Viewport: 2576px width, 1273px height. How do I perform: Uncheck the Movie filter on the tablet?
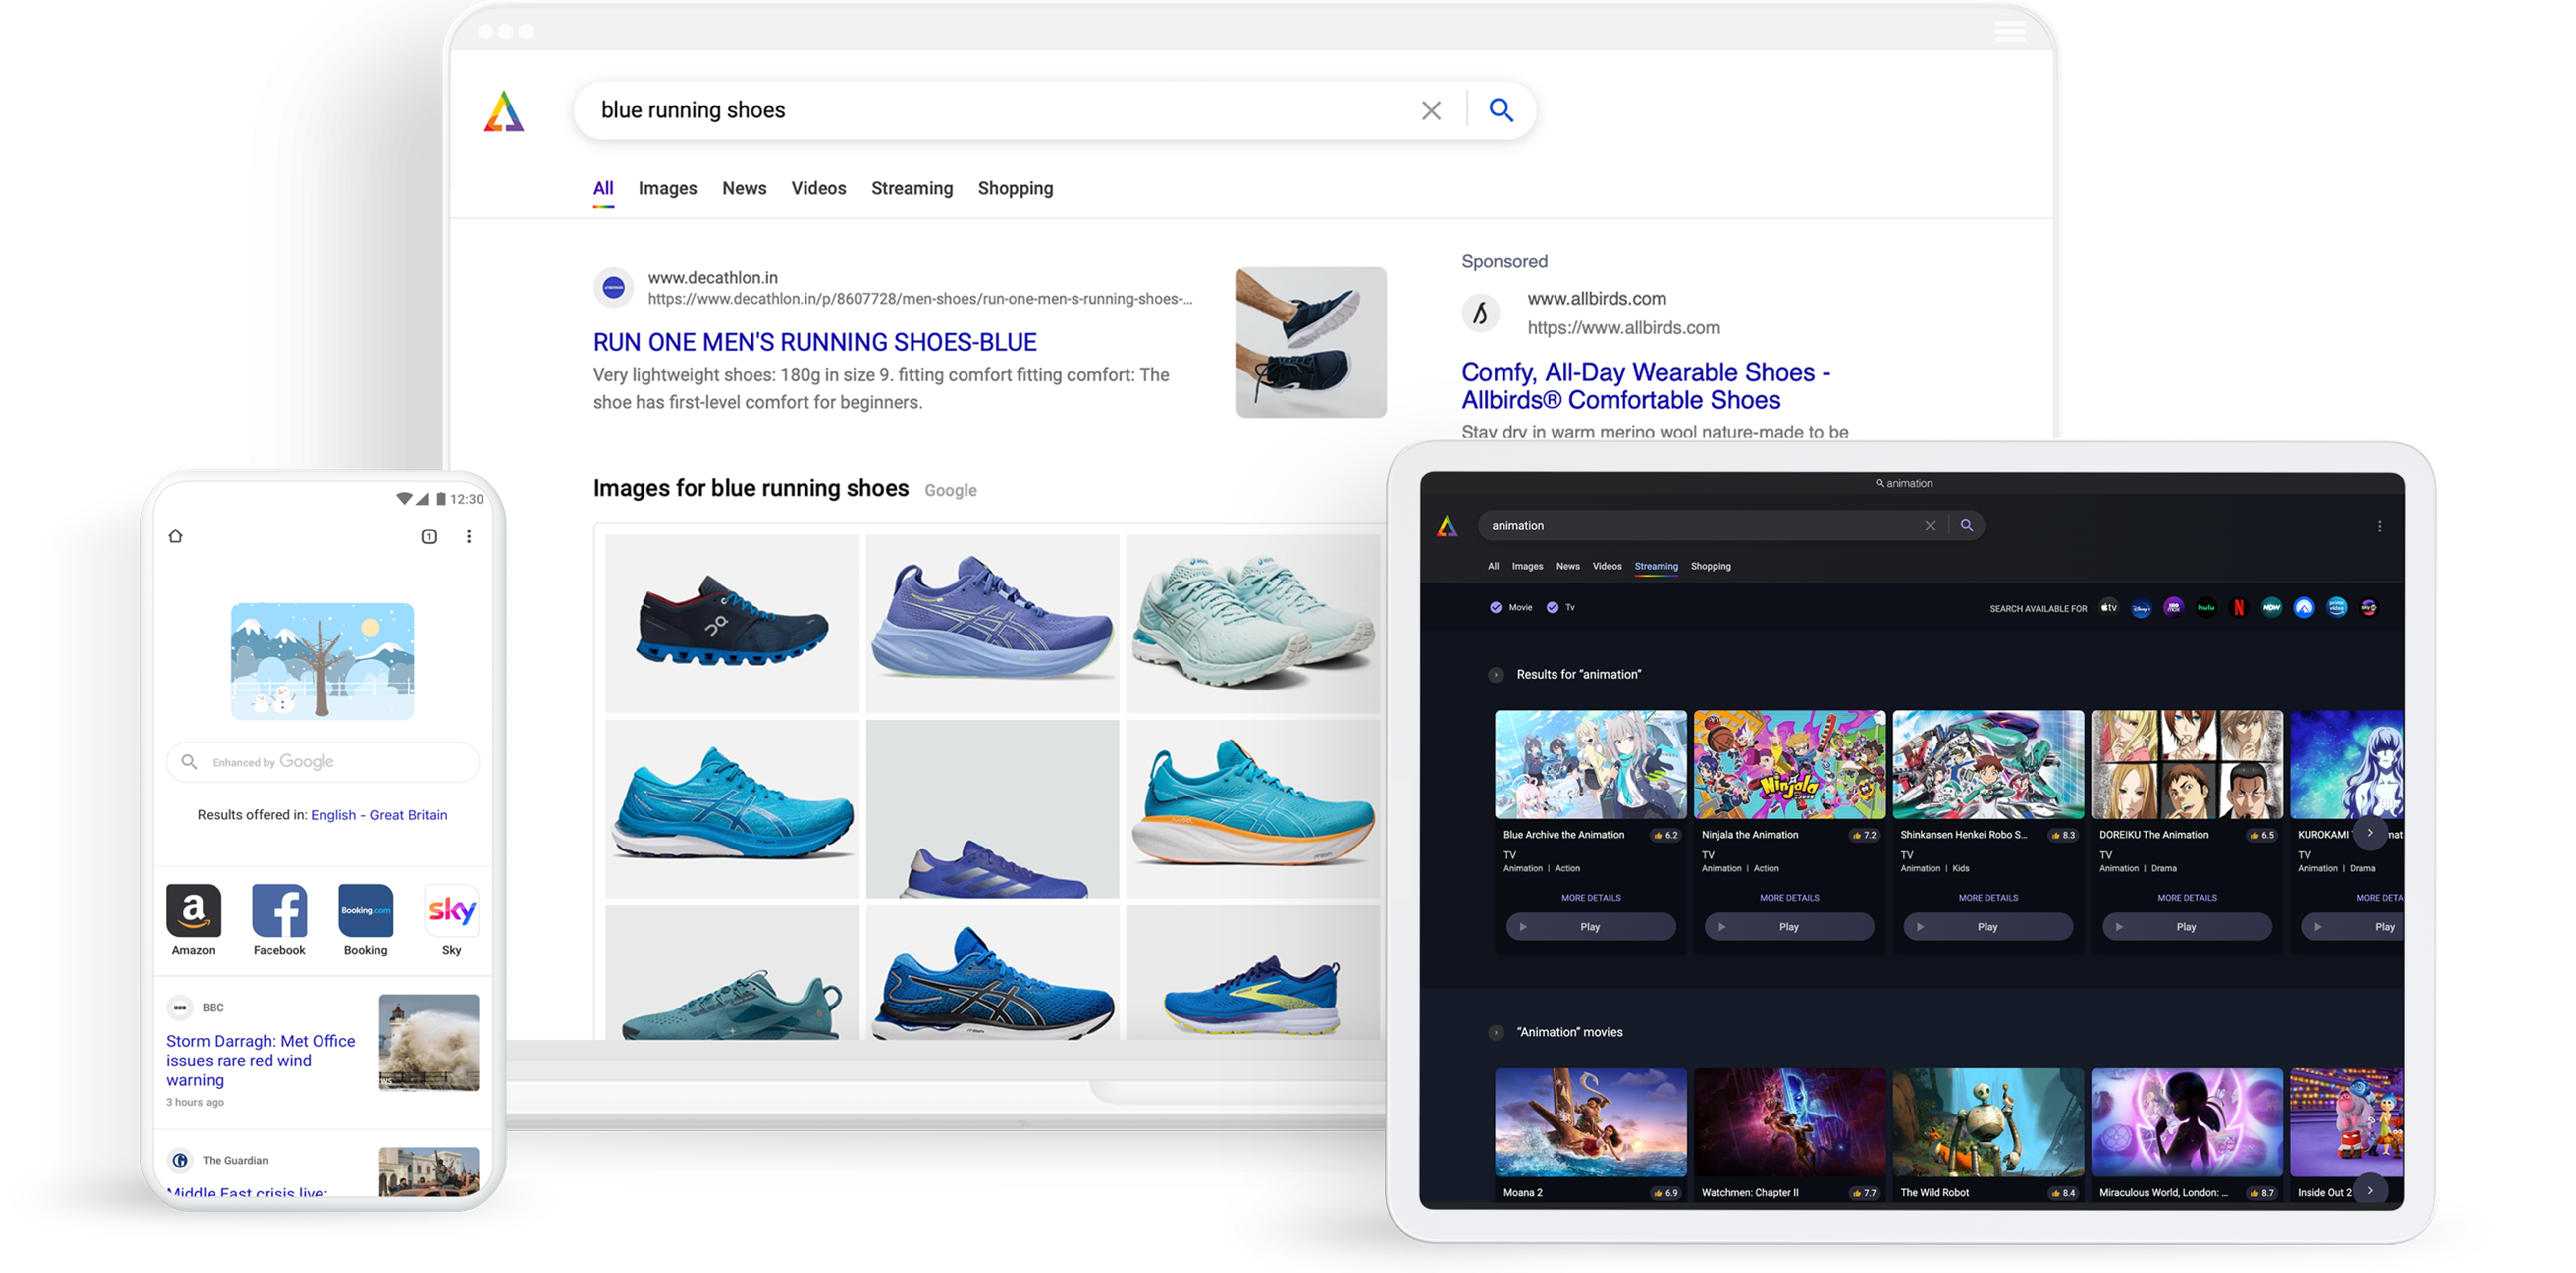[x=1496, y=607]
